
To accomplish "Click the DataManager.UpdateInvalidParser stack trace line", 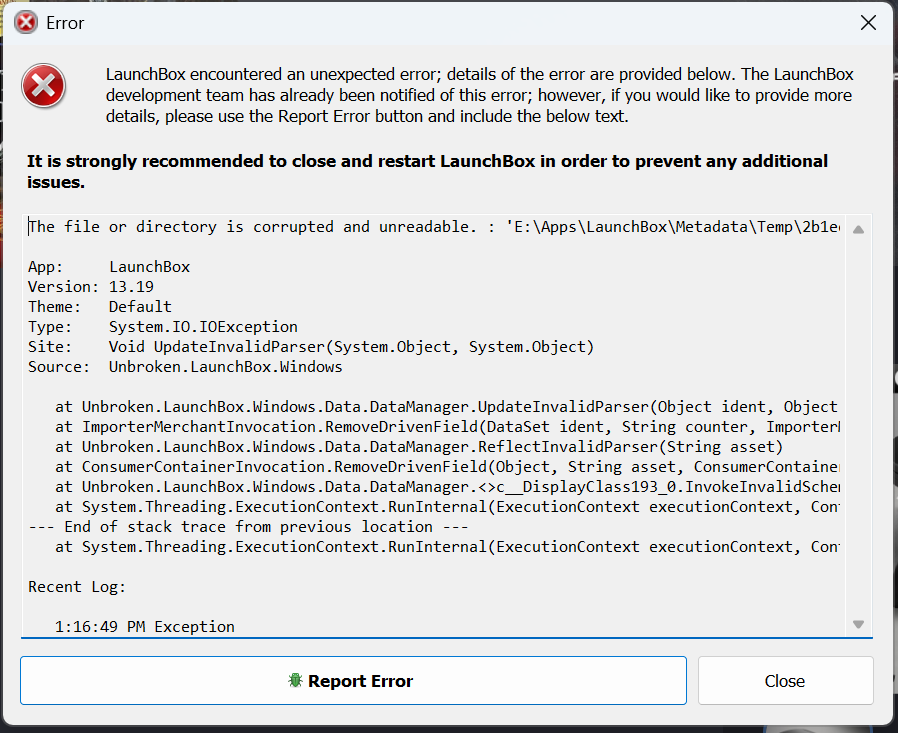I will click(x=447, y=407).
